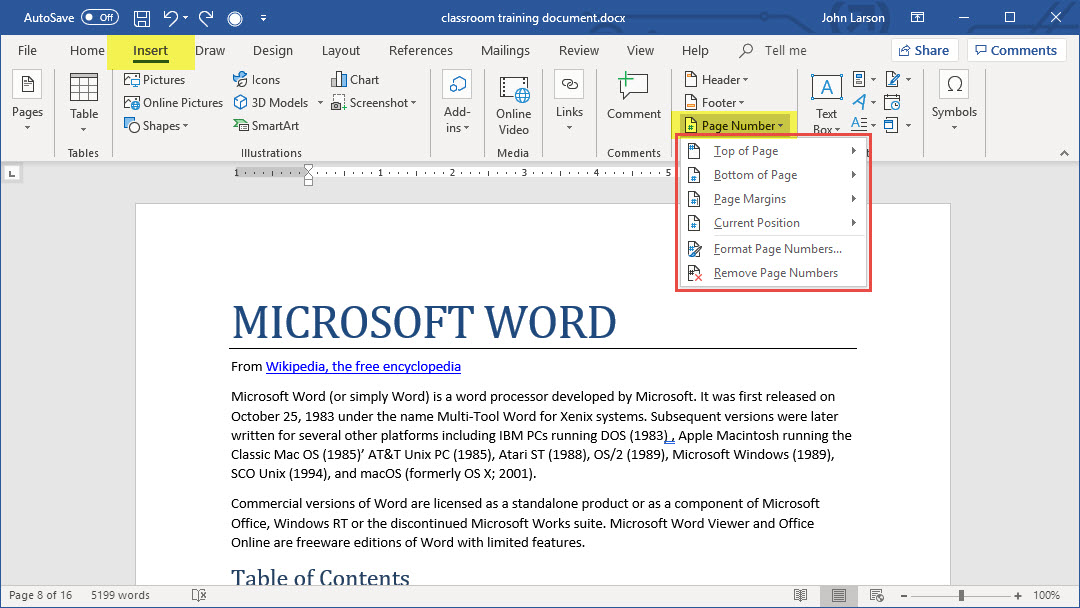Click the Undo arrow icon
This screenshot has width=1080, height=608.
171,18
